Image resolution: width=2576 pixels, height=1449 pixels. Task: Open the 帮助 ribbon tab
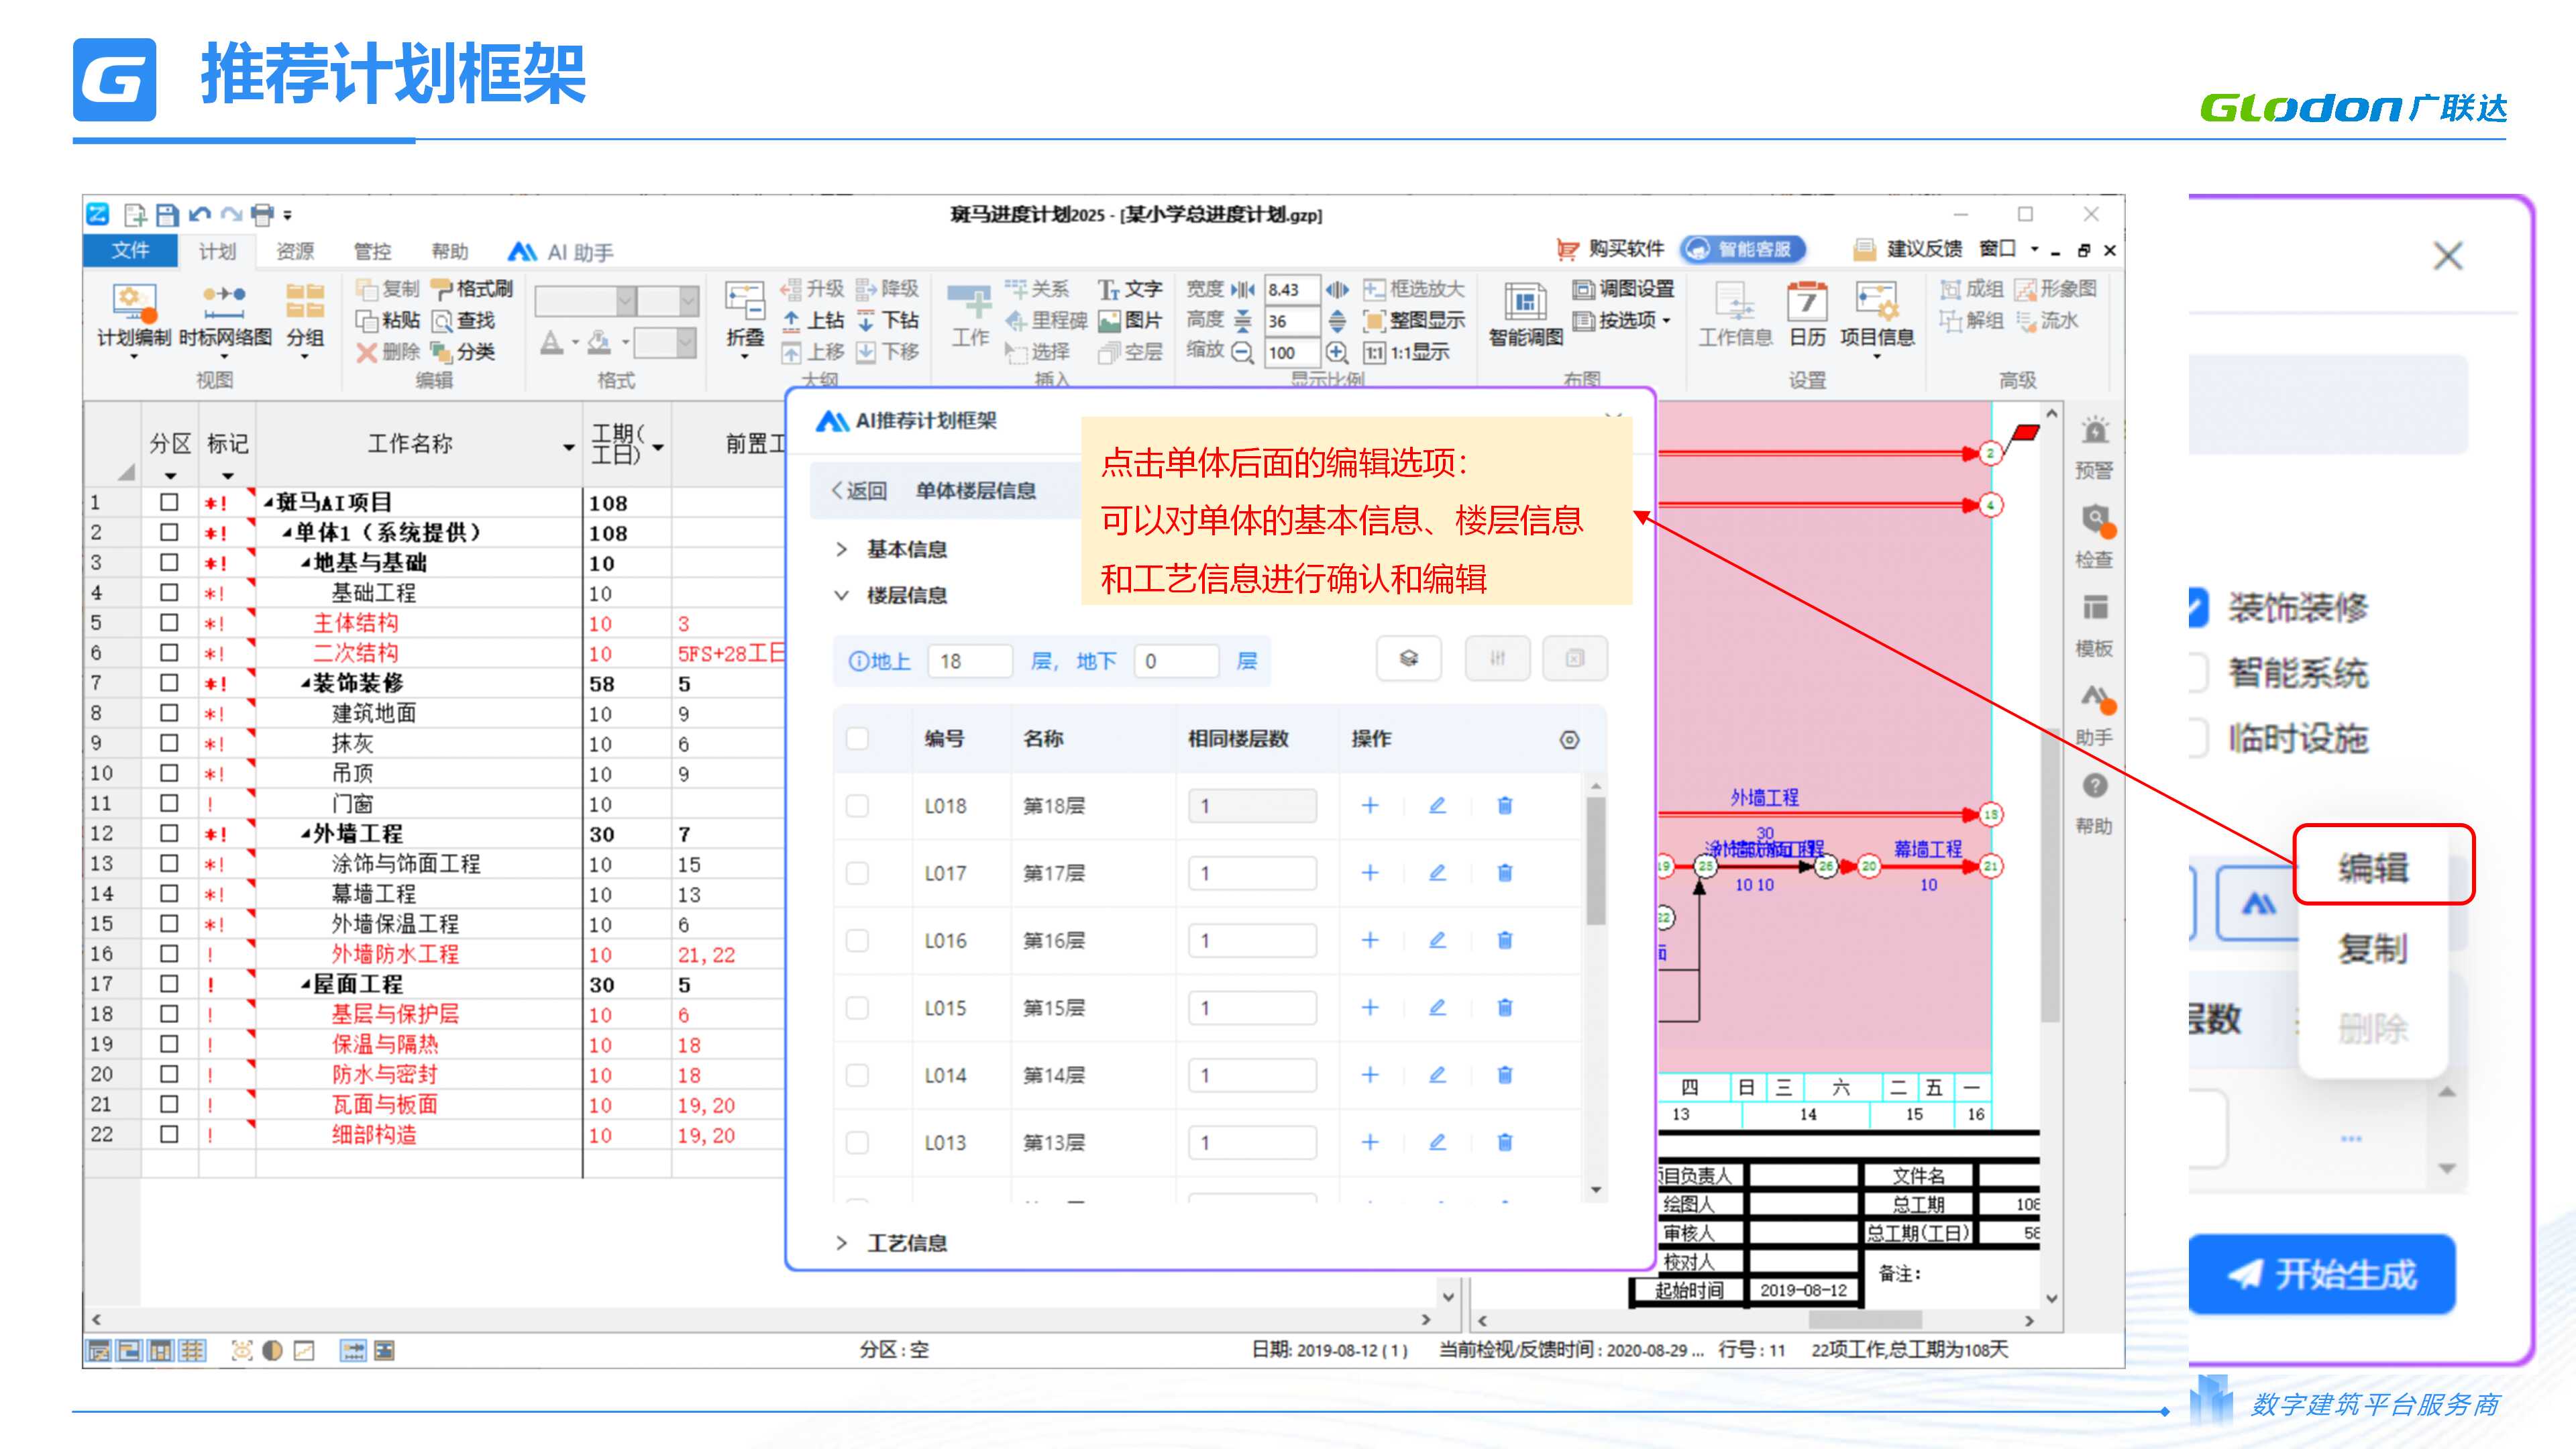coord(449,251)
